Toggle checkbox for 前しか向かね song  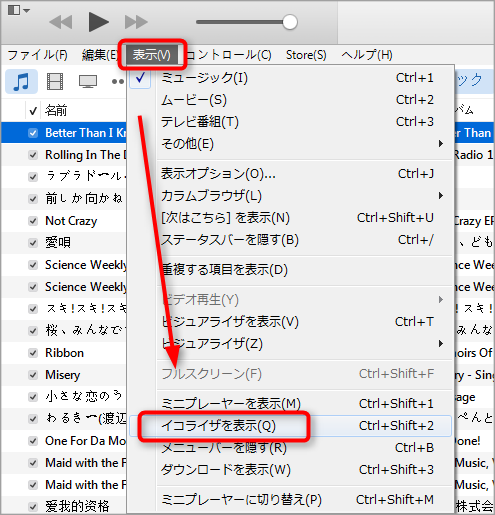[x=33, y=199]
